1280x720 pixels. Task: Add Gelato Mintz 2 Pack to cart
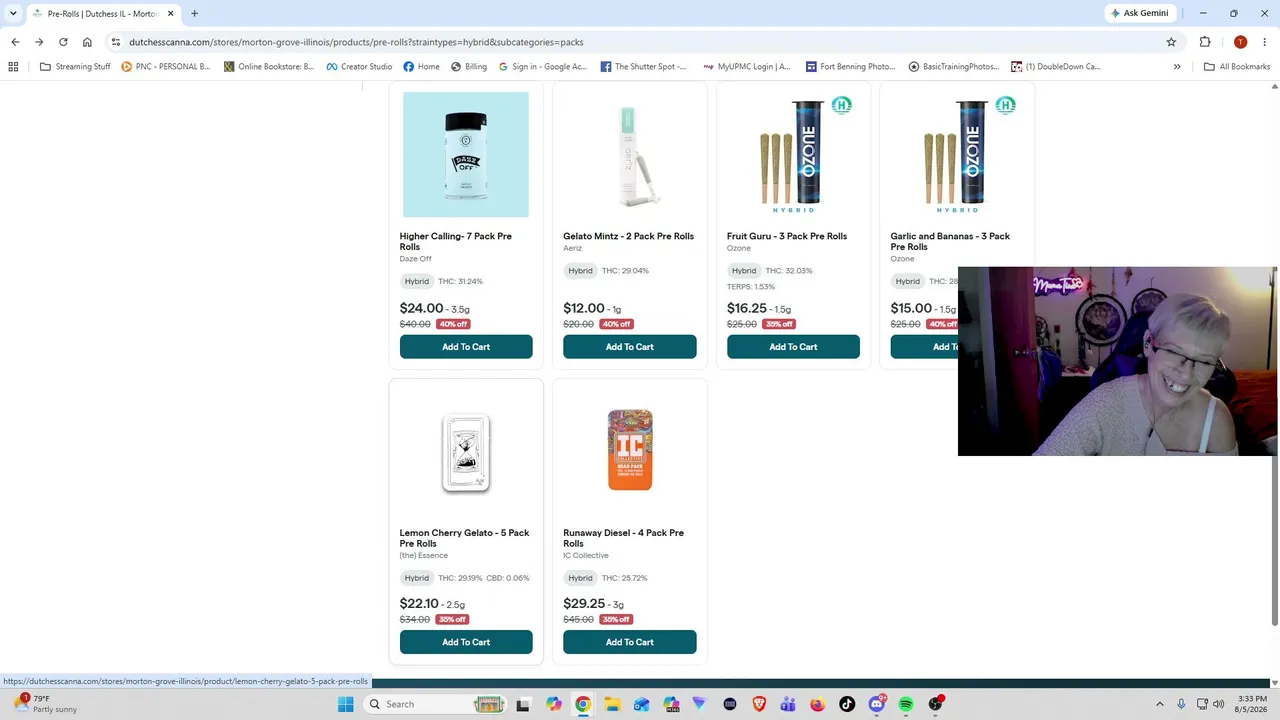[x=630, y=347]
